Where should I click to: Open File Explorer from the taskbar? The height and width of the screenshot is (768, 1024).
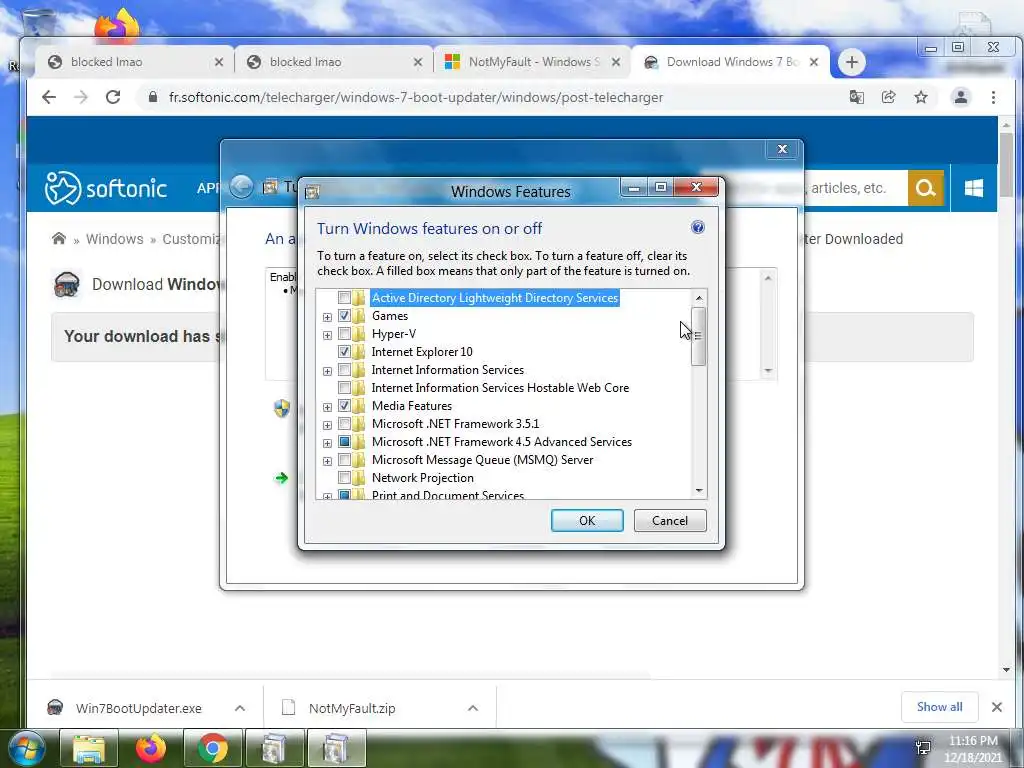click(x=89, y=748)
